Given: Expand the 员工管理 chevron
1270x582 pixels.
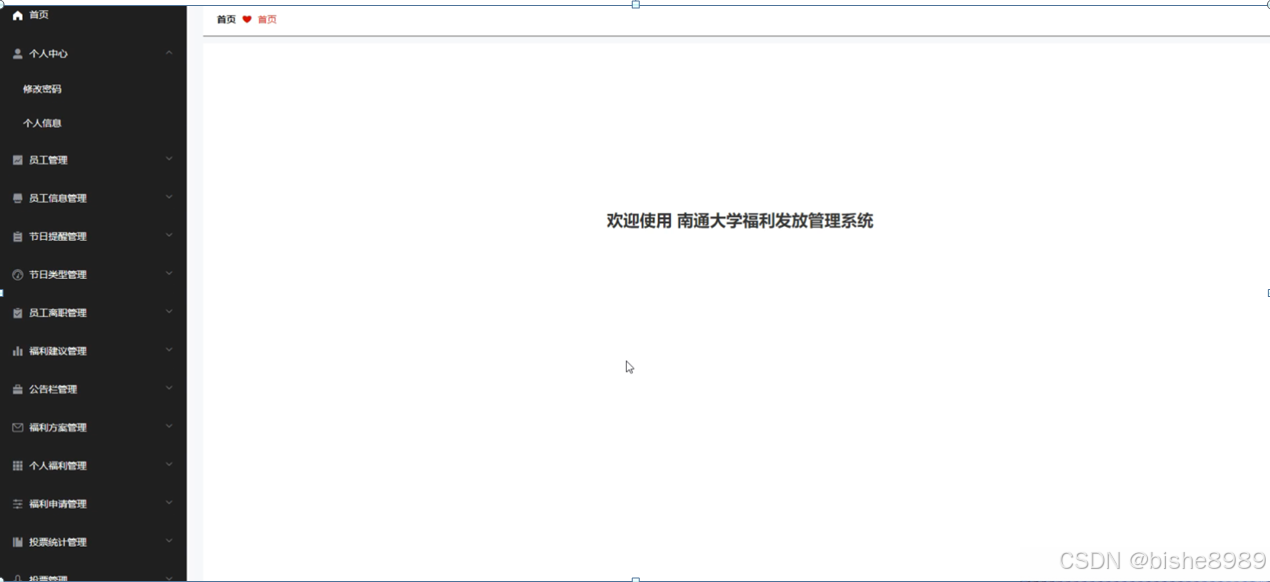Looking at the screenshot, I should tap(169, 159).
